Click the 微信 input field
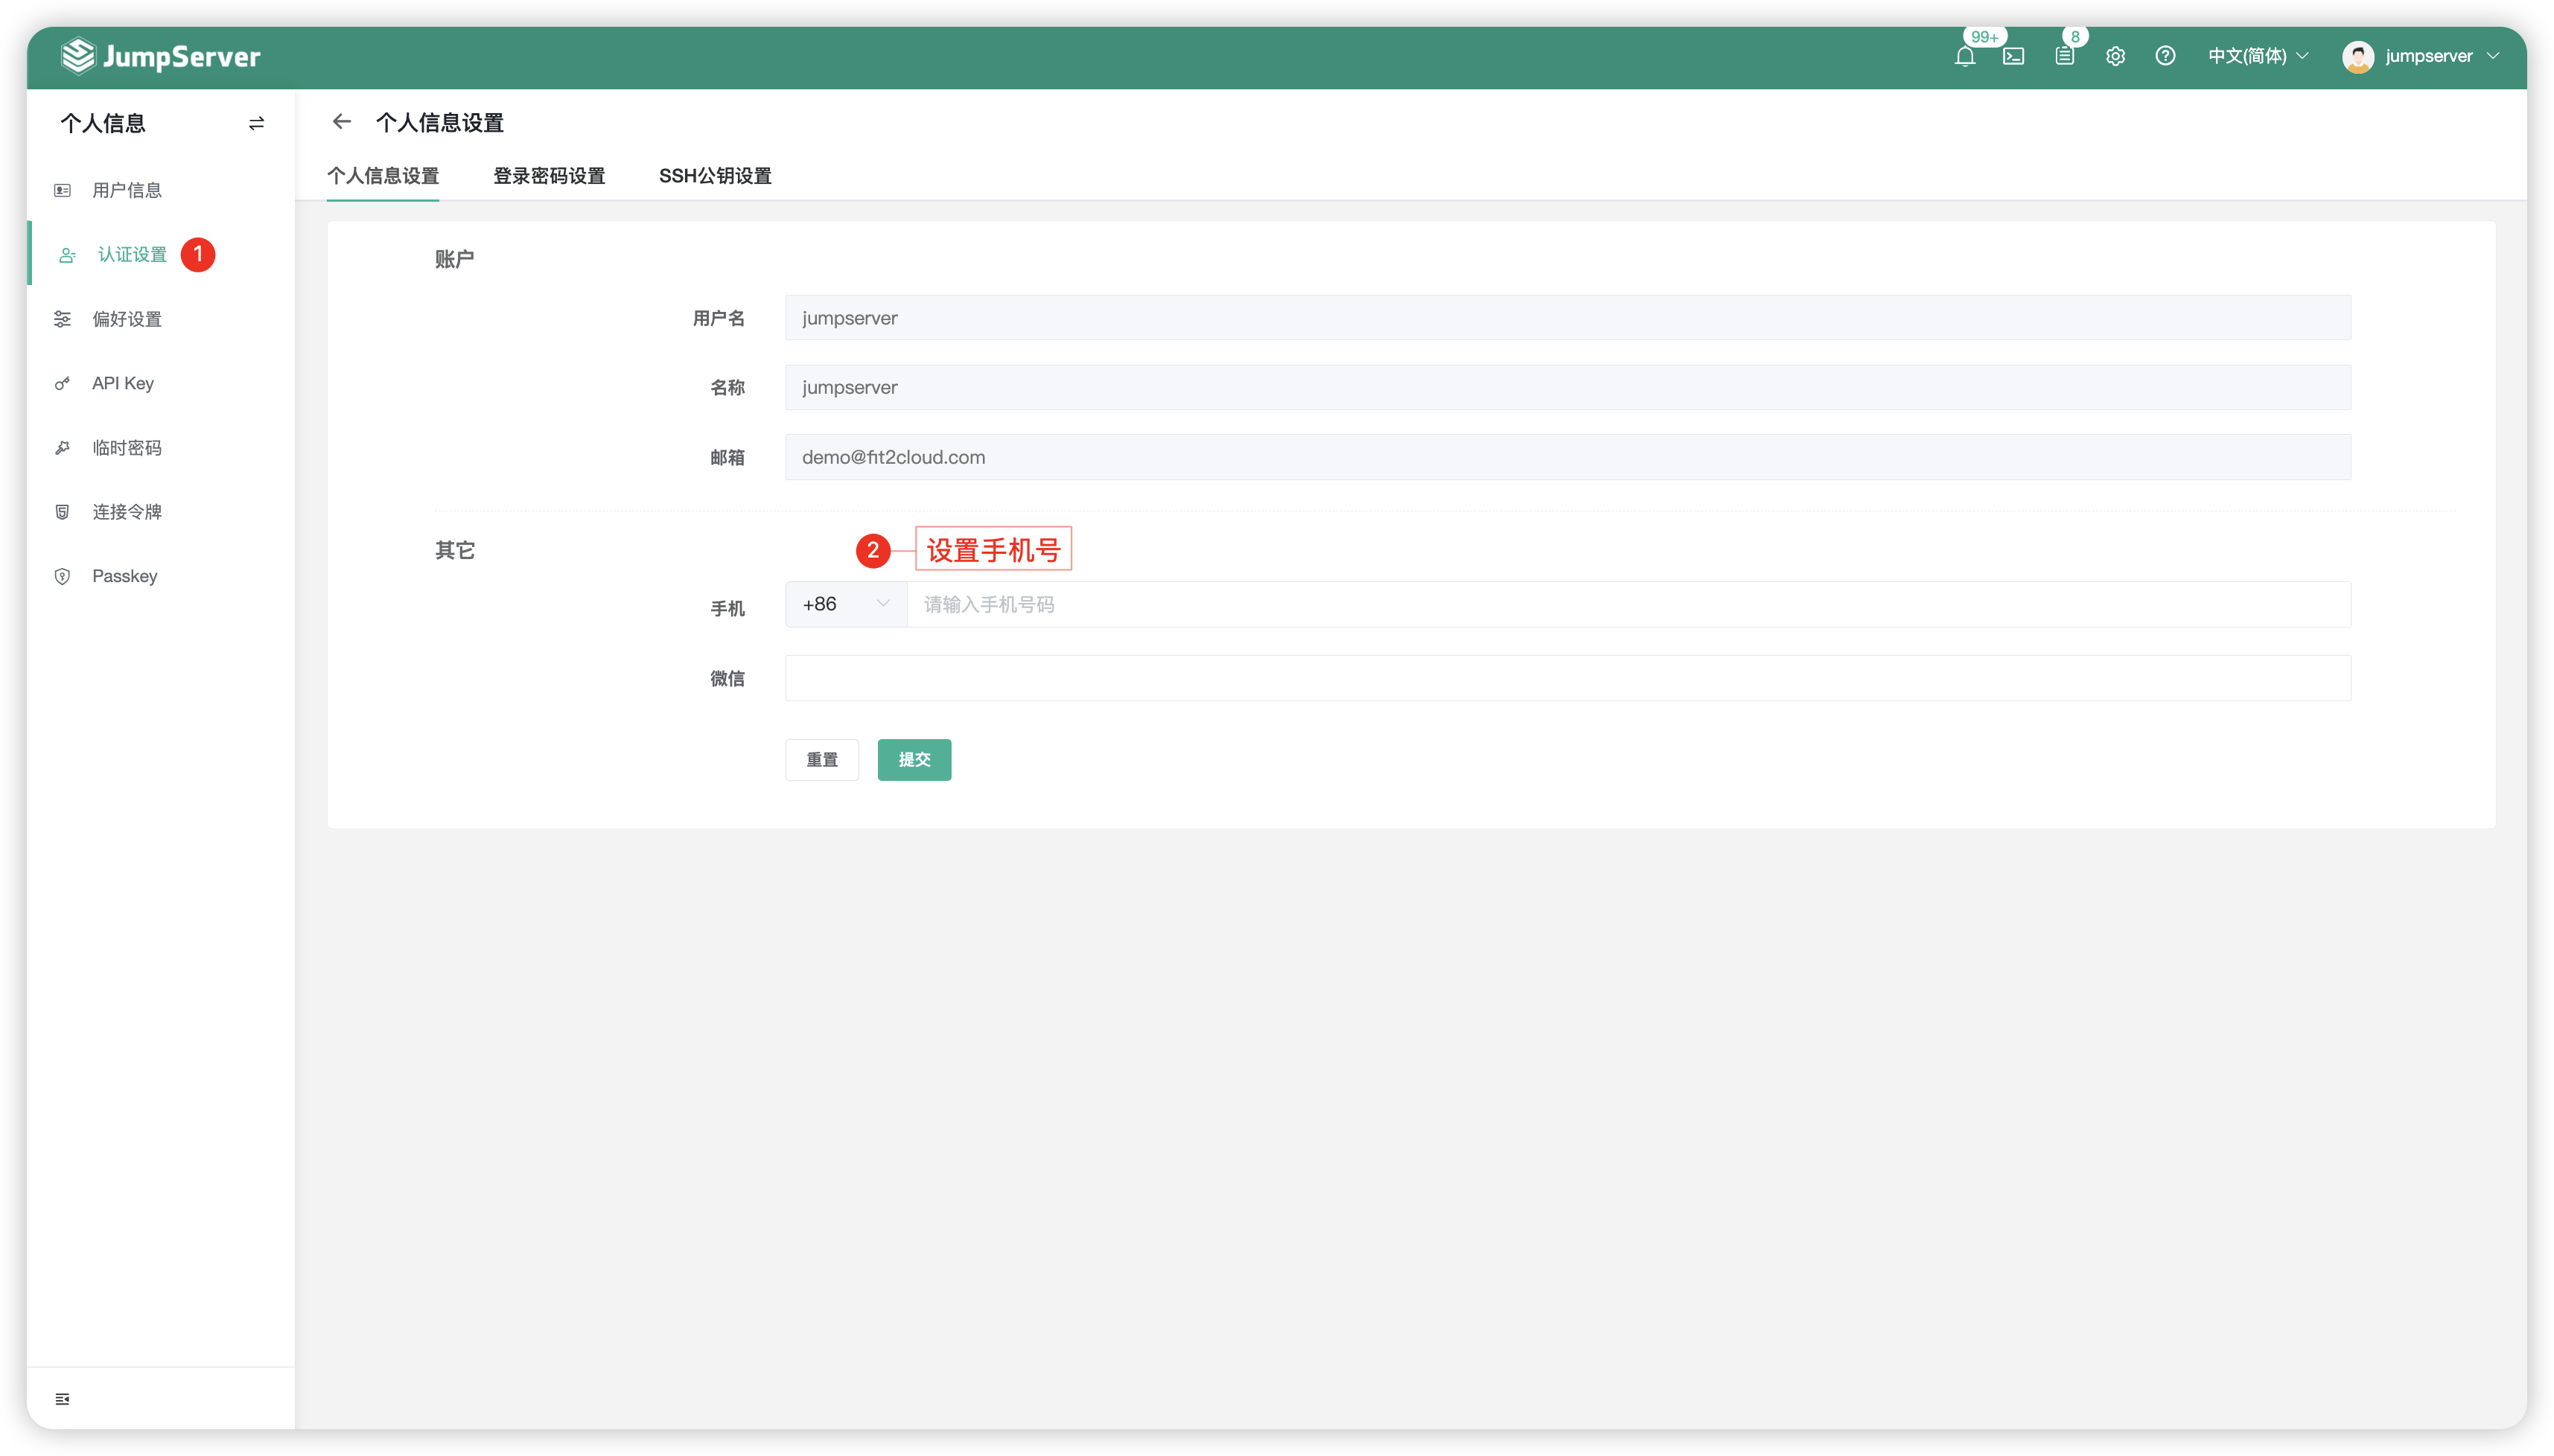Screen dimensions: 2554x1456 (x=1568, y=678)
